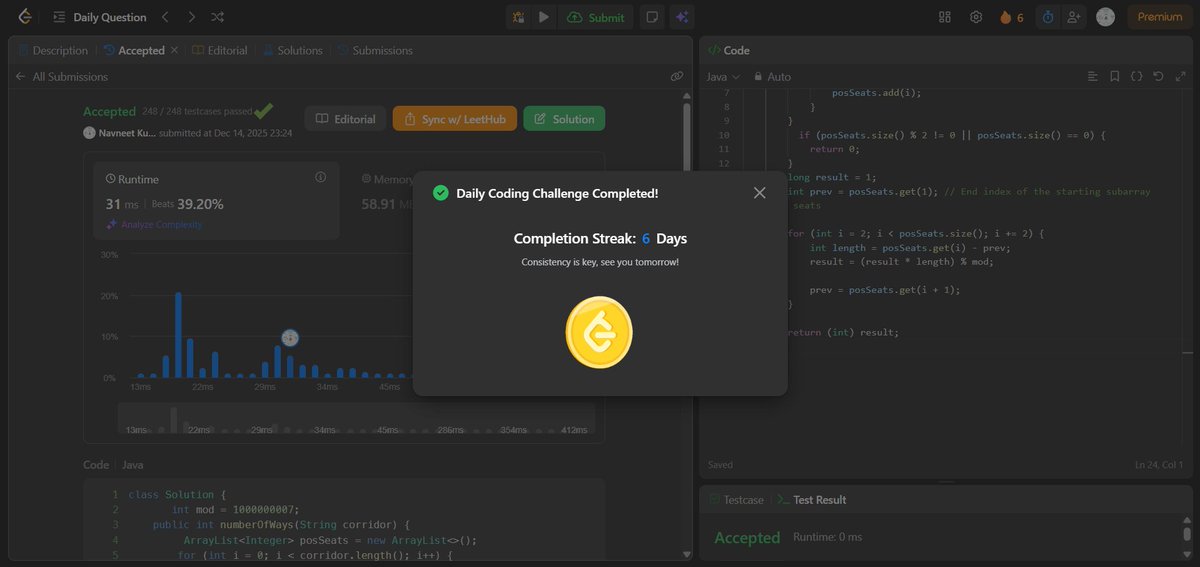This screenshot has width=1200, height=567.
Task: Toggle fullscreen editor icon
Action: pyautogui.click(x=1180, y=76)
